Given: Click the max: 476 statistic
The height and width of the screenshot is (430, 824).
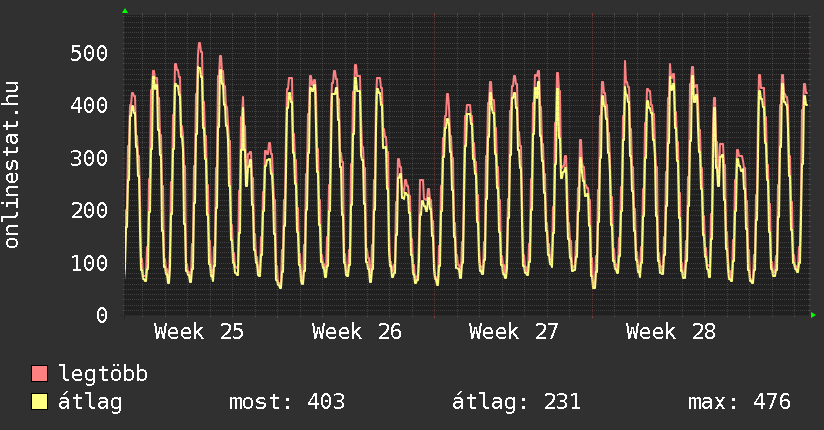Looking at the screenshot, I should (739, 402).
